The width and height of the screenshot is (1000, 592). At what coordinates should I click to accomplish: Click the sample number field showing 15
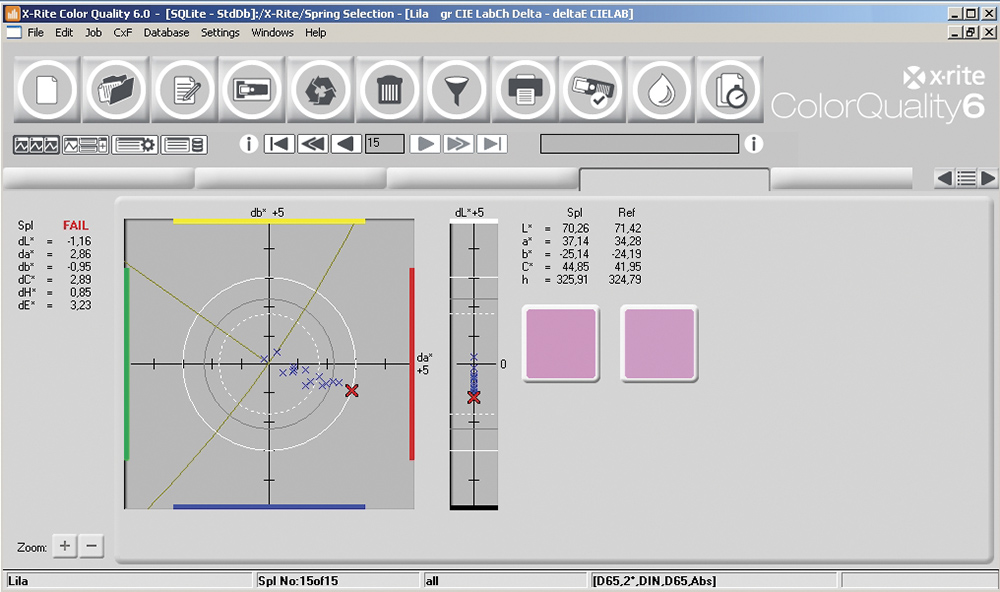coord(384,144)
